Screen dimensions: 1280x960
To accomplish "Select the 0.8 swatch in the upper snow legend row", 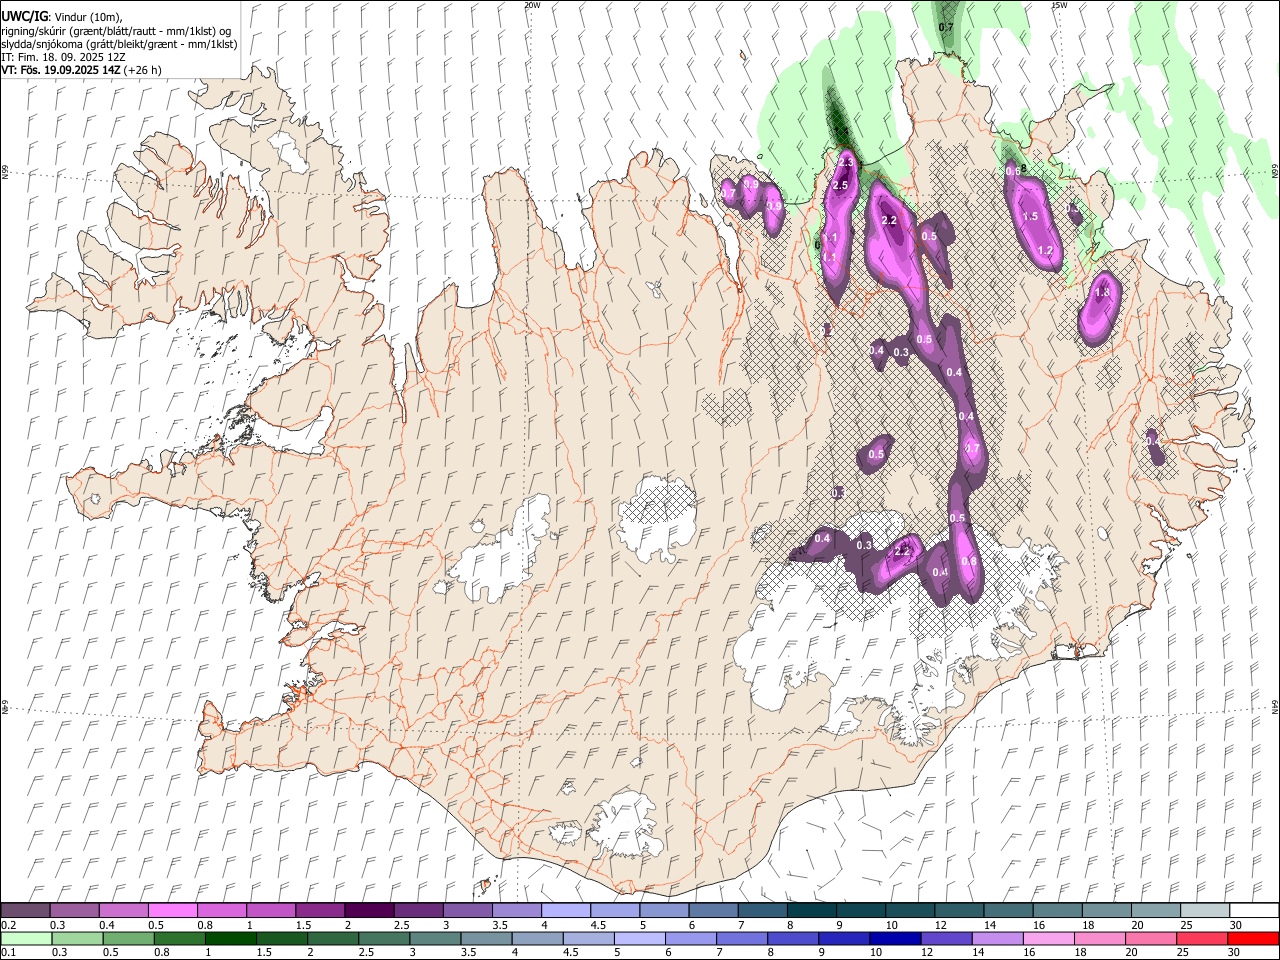I will 222,911.
